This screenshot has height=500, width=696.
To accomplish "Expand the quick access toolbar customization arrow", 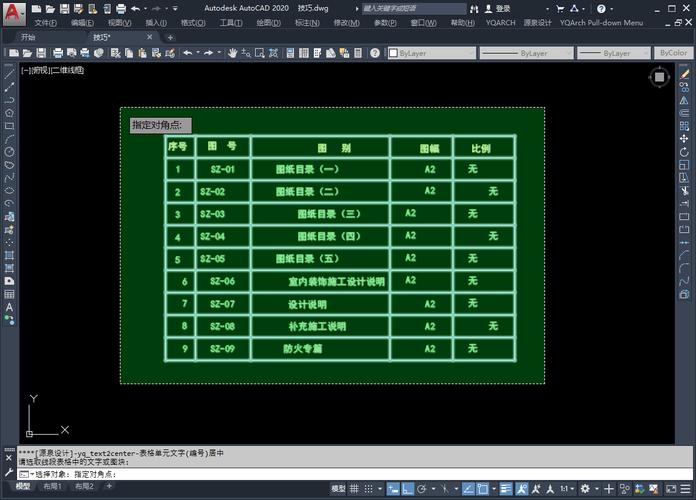I will point(175,8).
